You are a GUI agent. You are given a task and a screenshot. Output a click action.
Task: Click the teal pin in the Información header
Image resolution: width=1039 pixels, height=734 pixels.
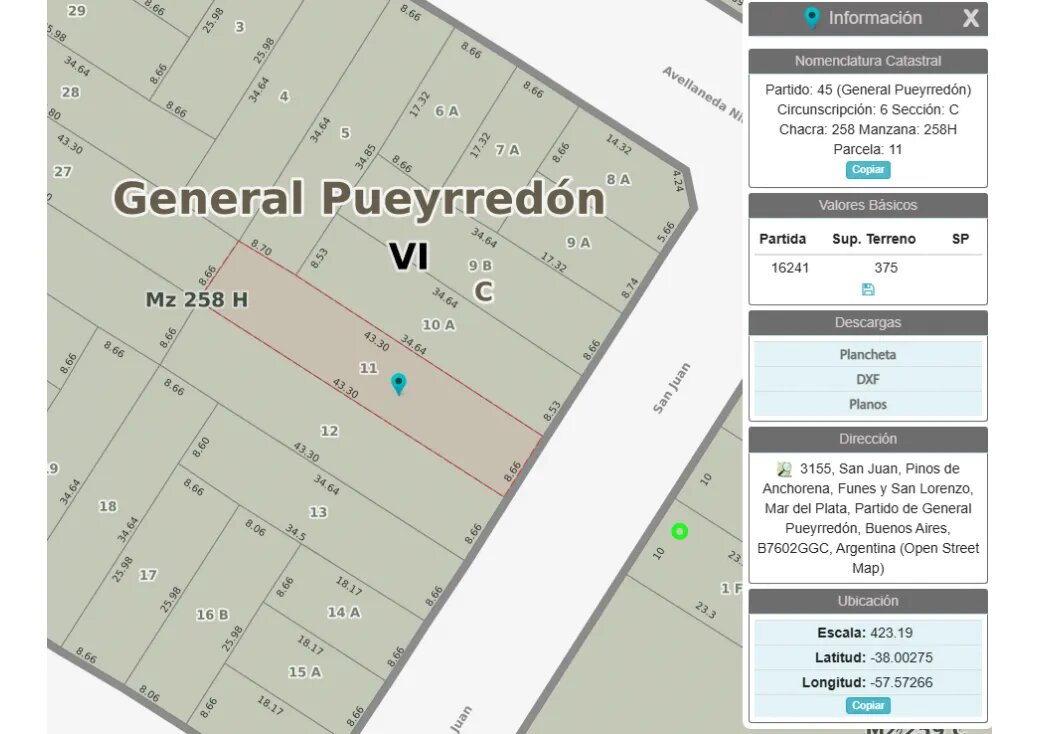pos(811,18)
